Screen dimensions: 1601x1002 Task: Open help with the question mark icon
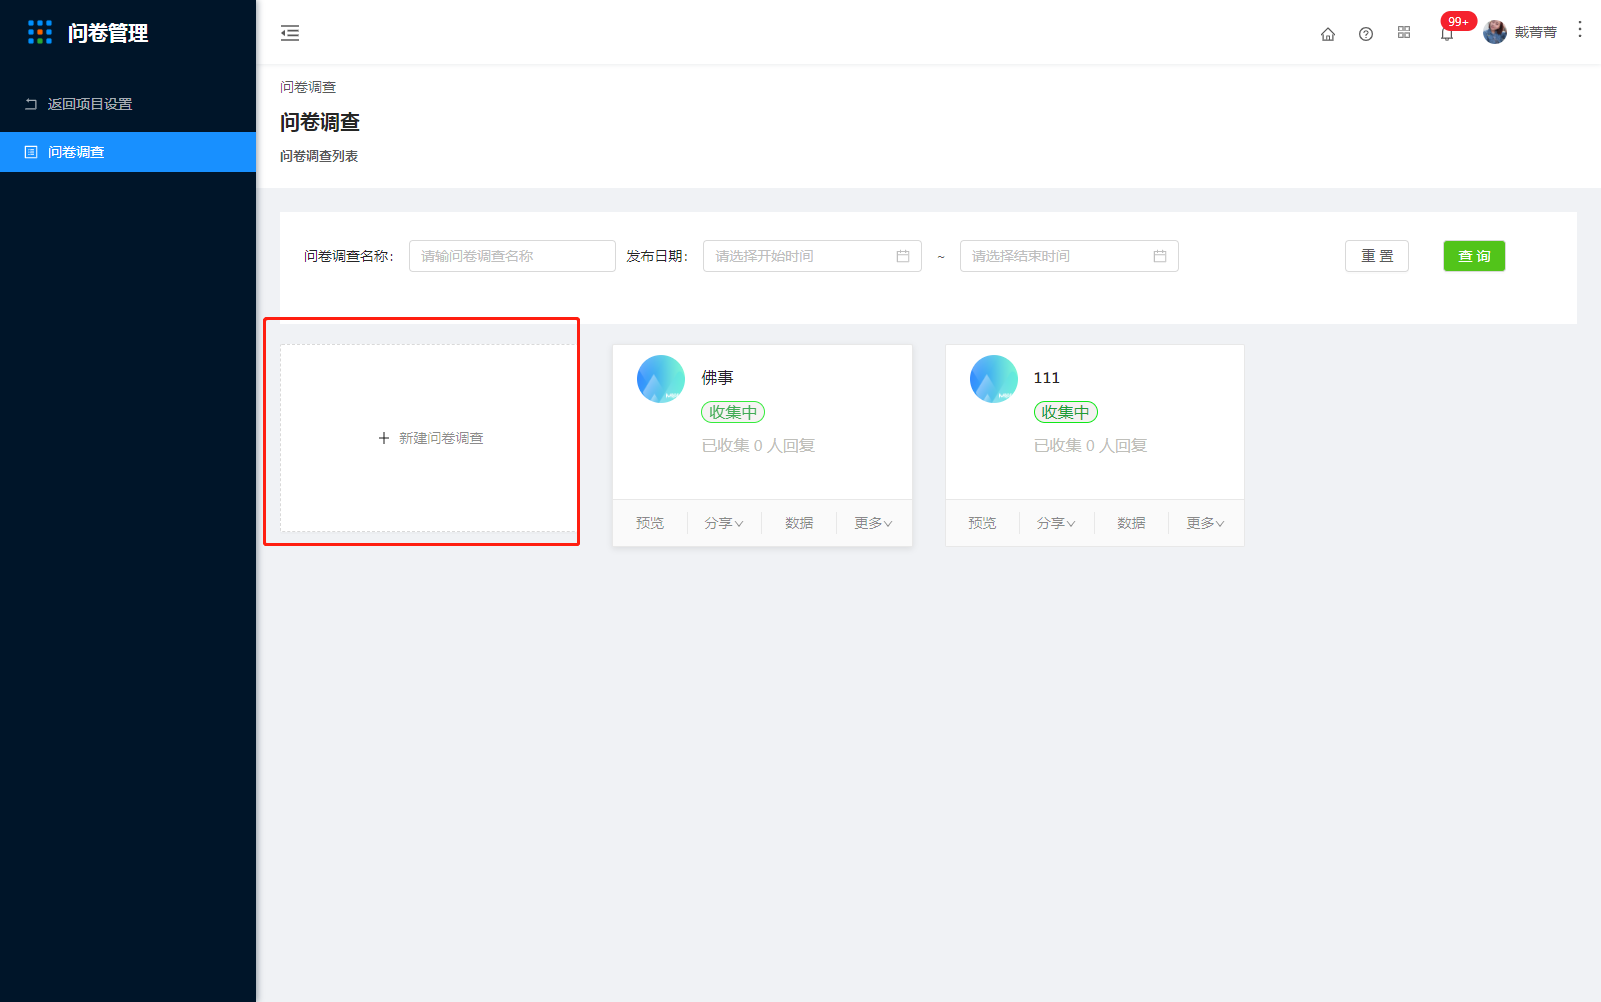[x=1366, y=34]
